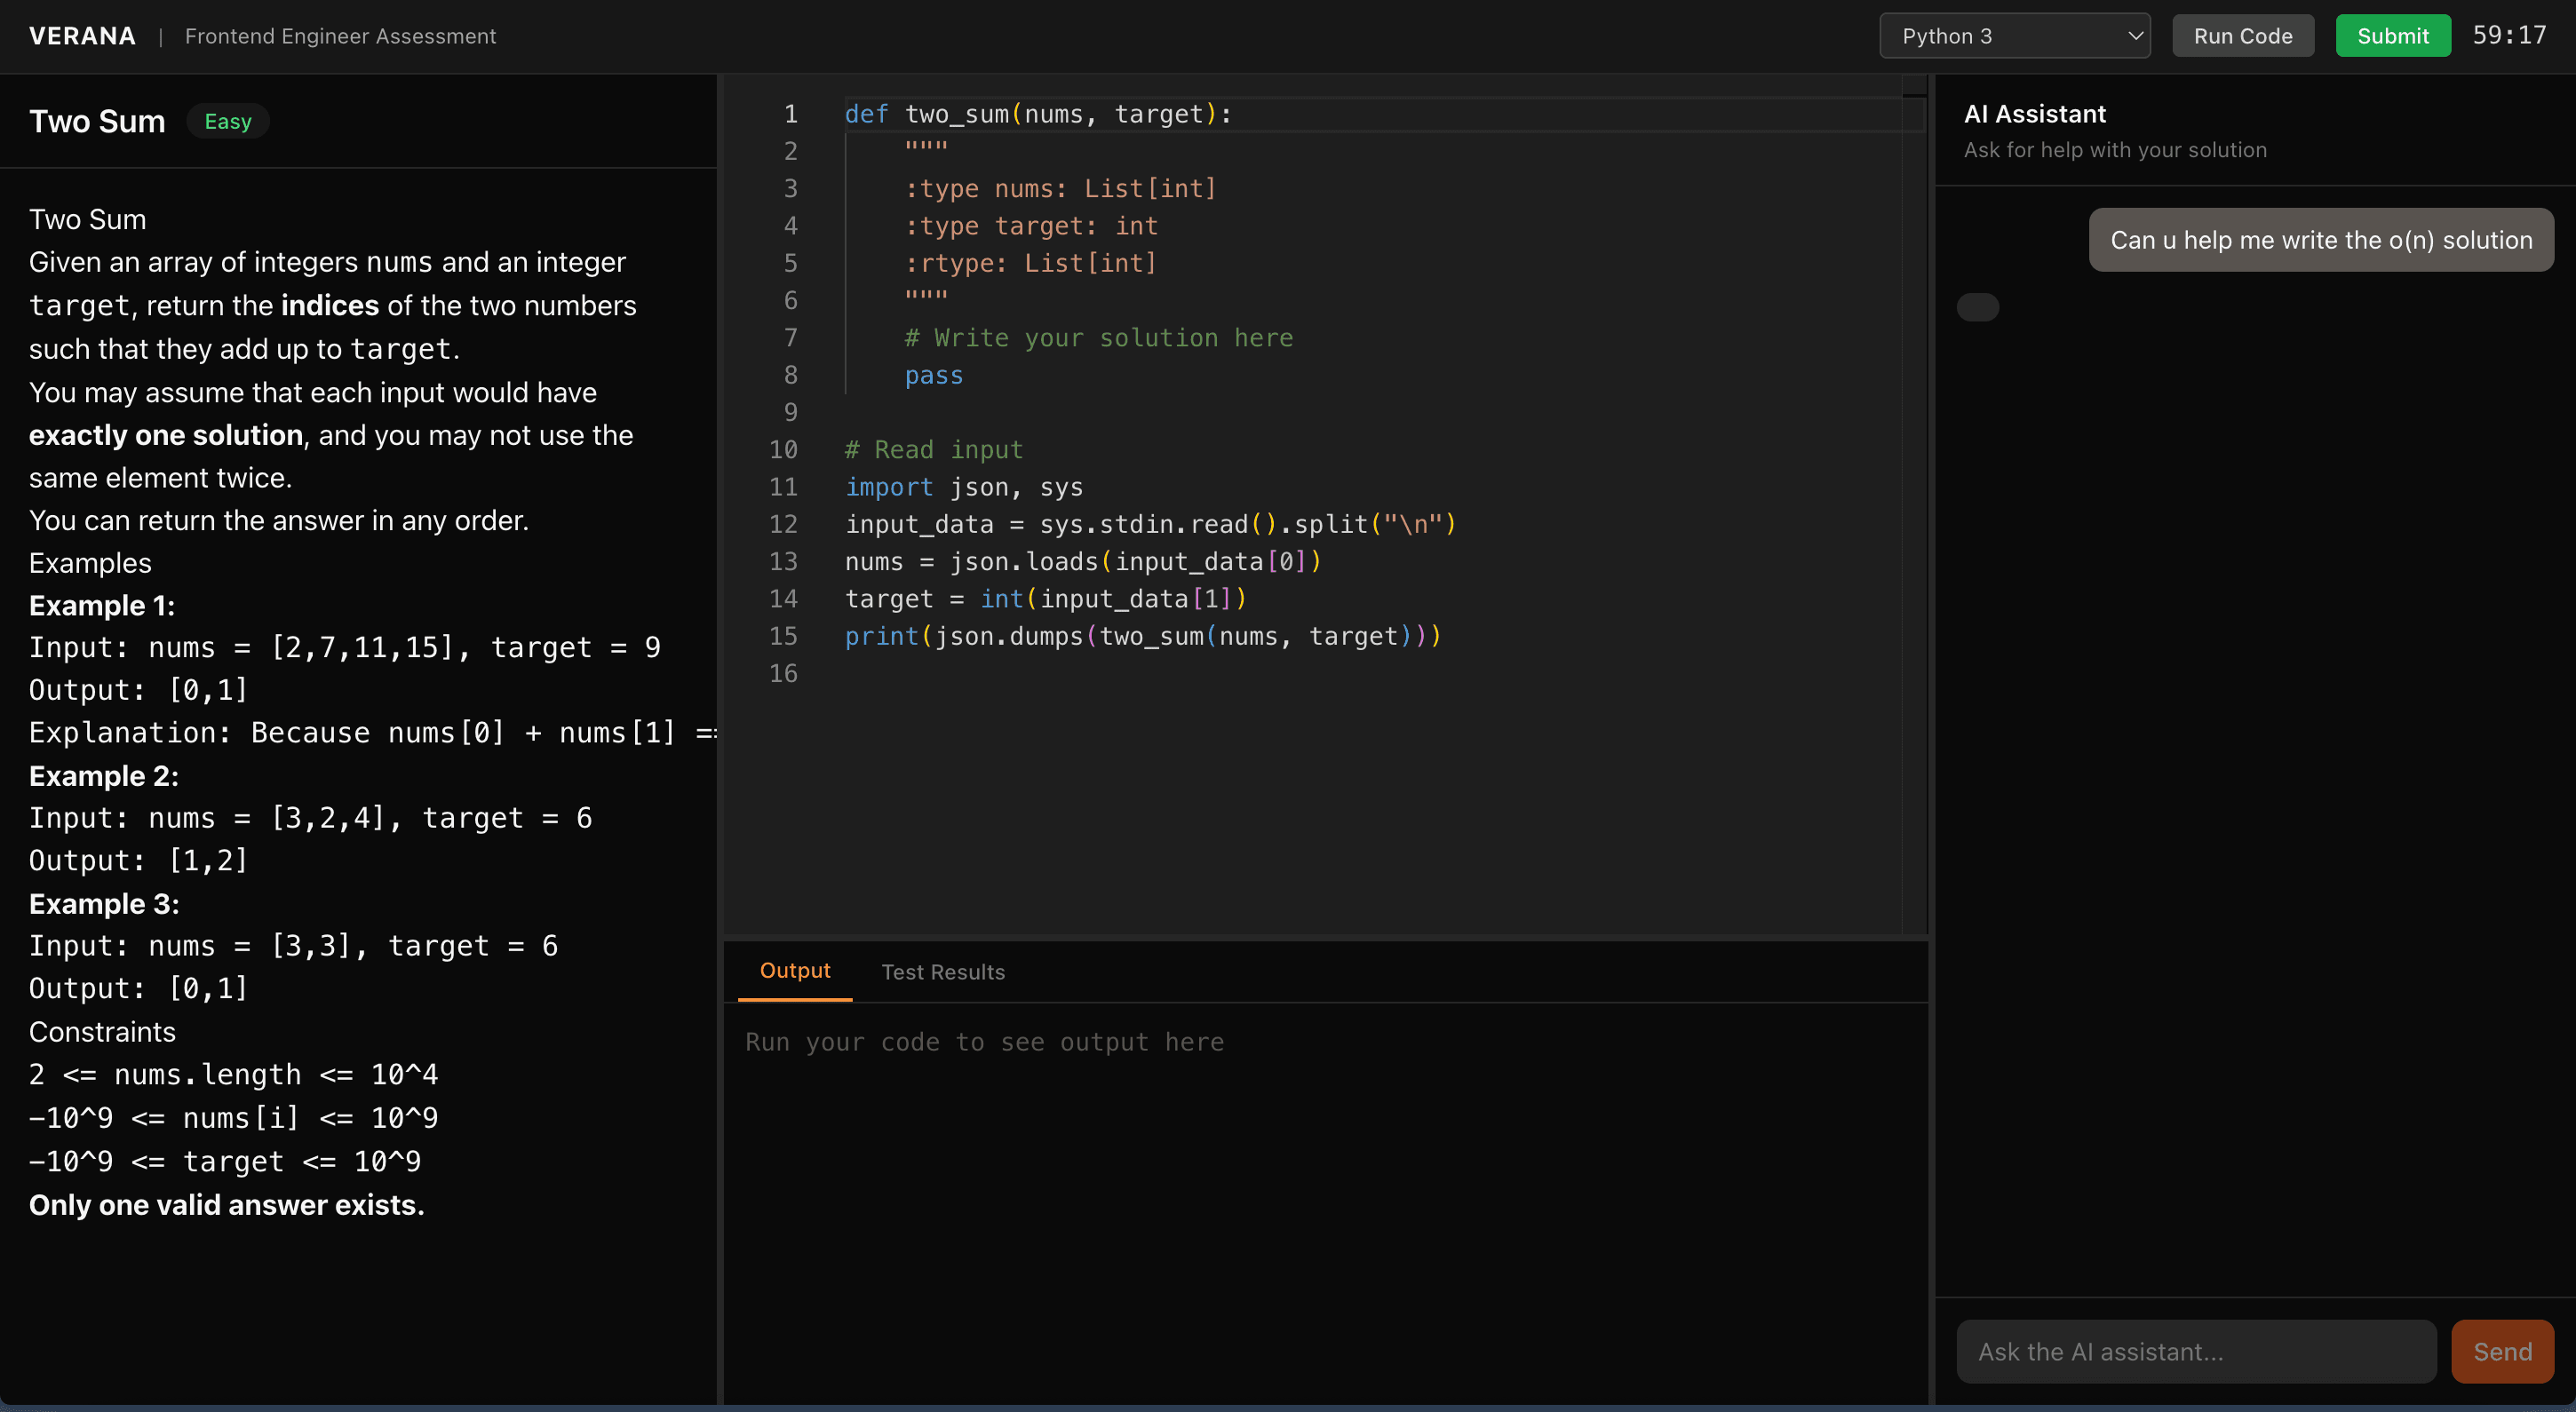Click the editor minimap scrollbar area
The image size is (2576, 1412).
click(1913, 500)
